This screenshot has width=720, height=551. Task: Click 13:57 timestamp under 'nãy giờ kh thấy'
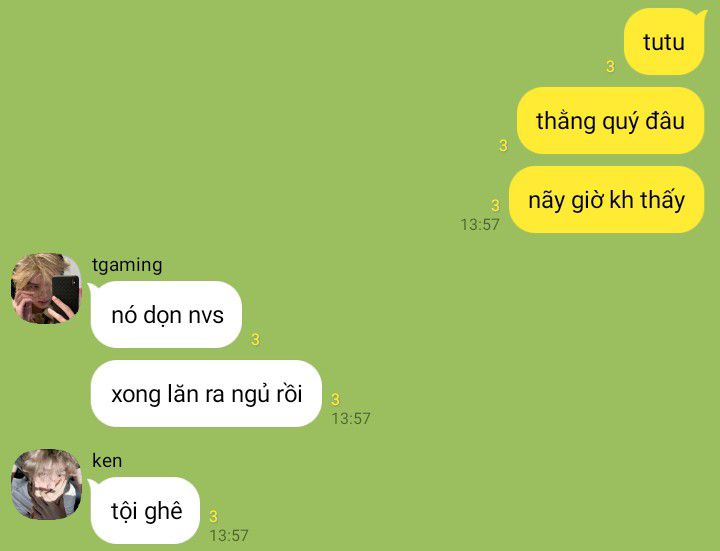[480, 225]
